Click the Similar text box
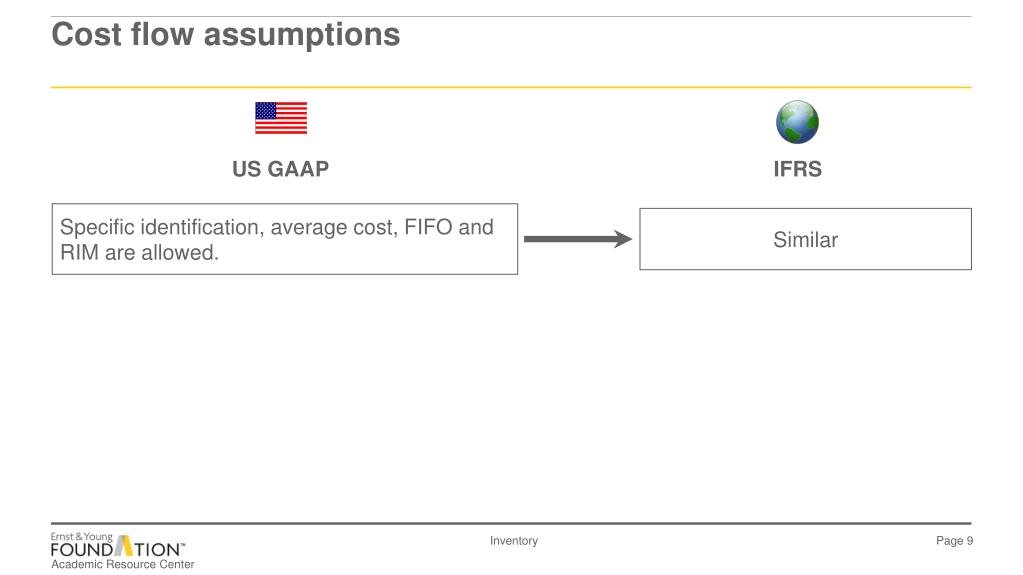 [x=805, y=239]
